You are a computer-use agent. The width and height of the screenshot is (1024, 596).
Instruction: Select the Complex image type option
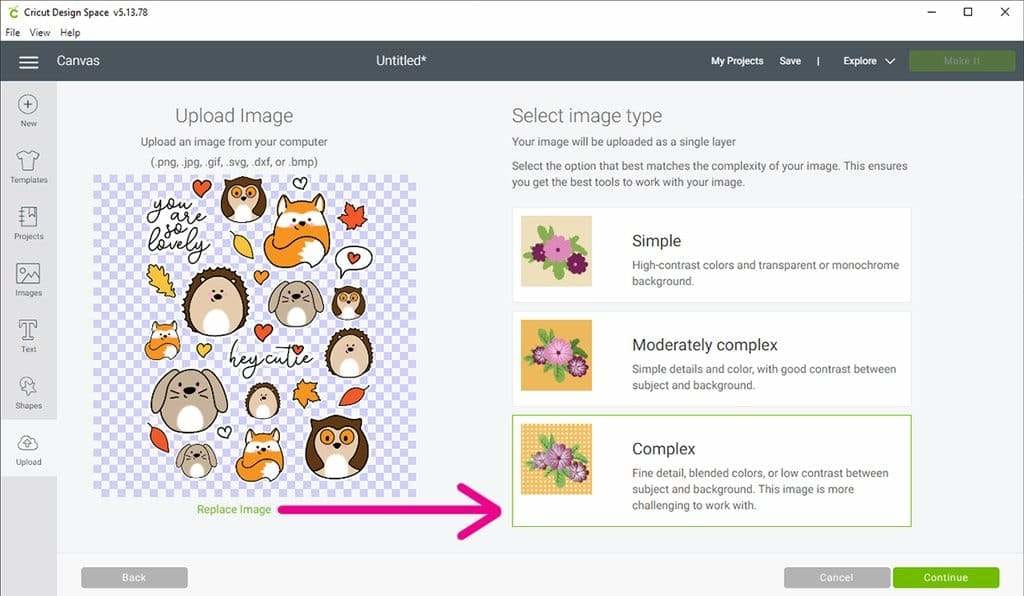[711, 470]
